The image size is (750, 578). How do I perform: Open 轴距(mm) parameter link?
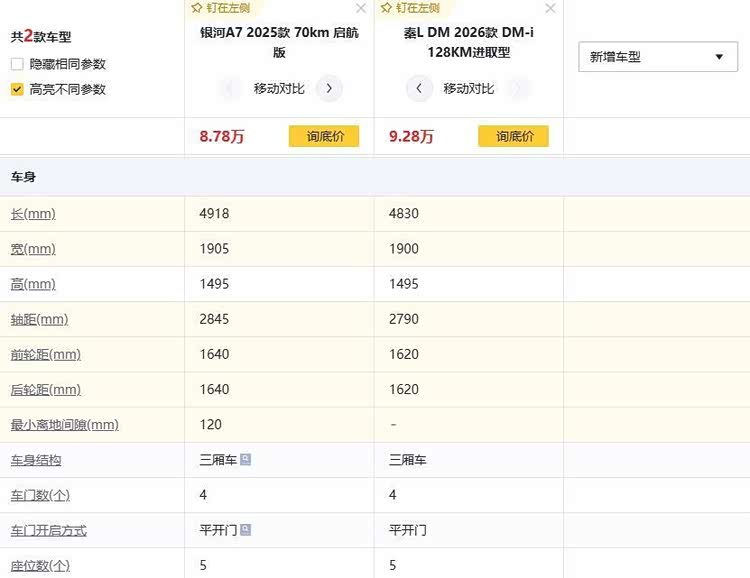tap(39, 320)
